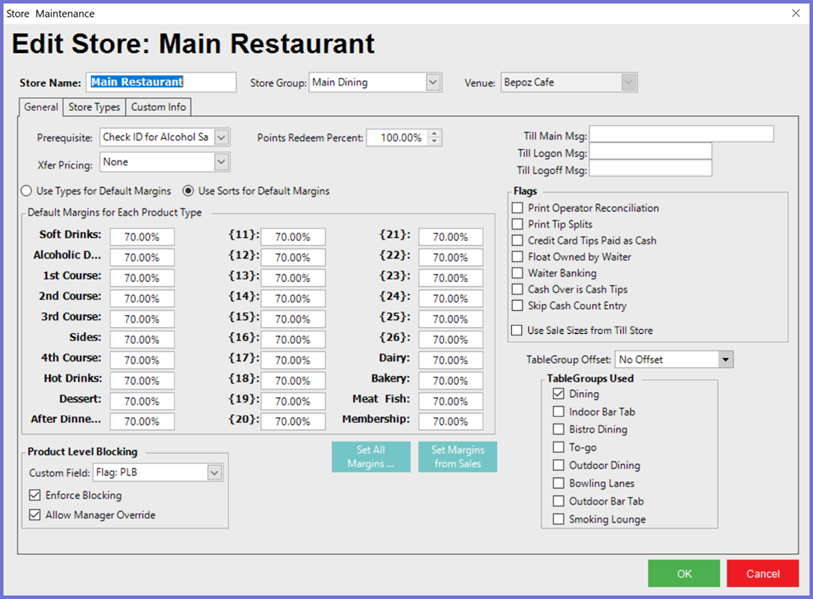Screen dimensions: 813x599
Task: Click the green OK button
Action: [x=683, y=573]
